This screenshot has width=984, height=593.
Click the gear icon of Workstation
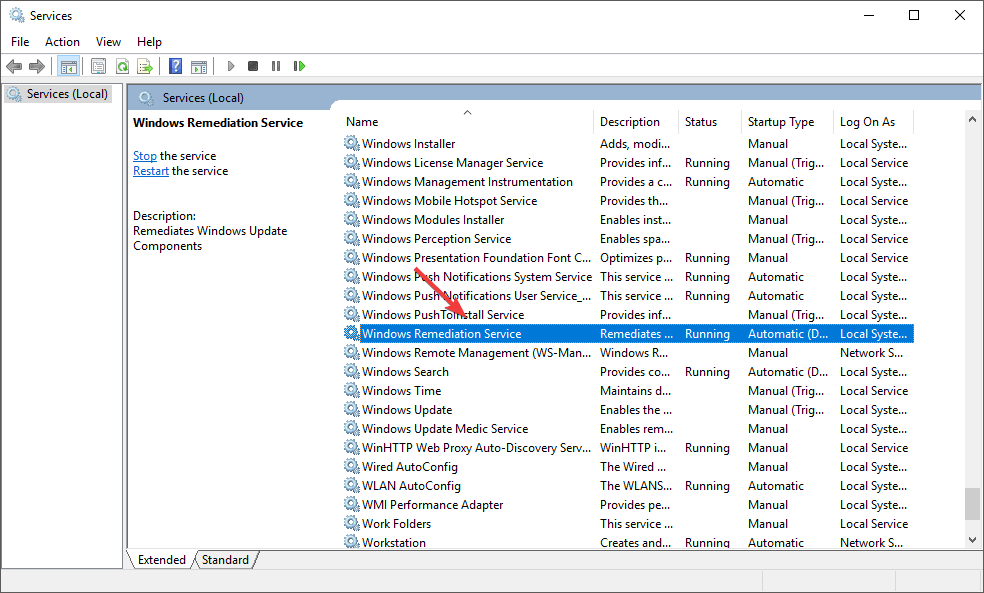click(x=351, y=542)
